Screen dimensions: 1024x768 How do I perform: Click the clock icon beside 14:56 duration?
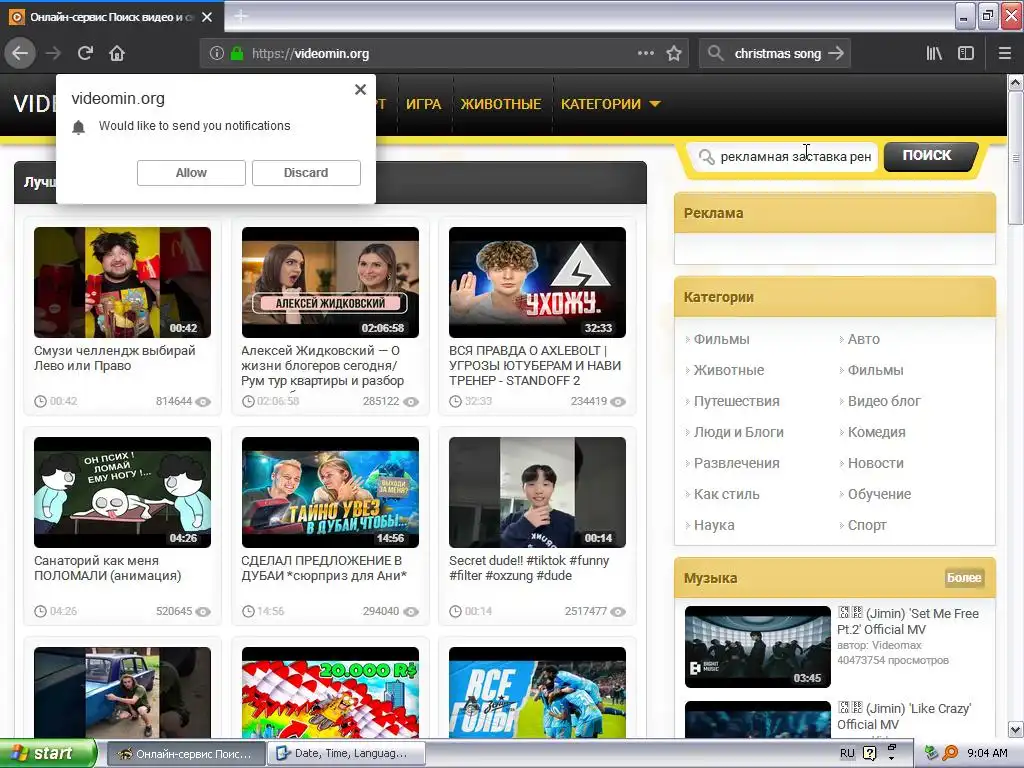[248, 612]
